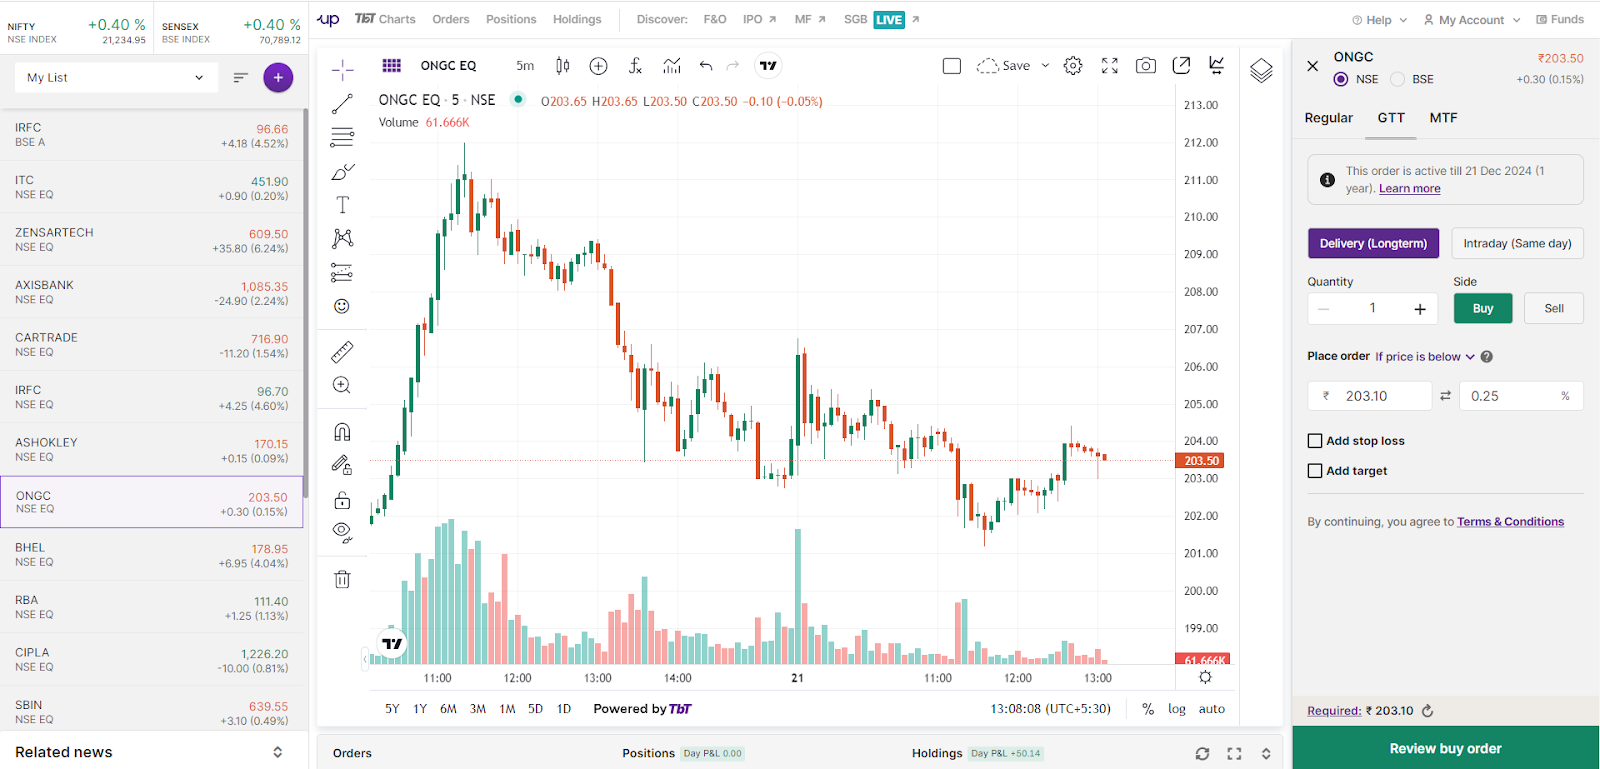Change the 'If price is below' condition
The width and height of the screenshot is (1600, 769).
1425,357
